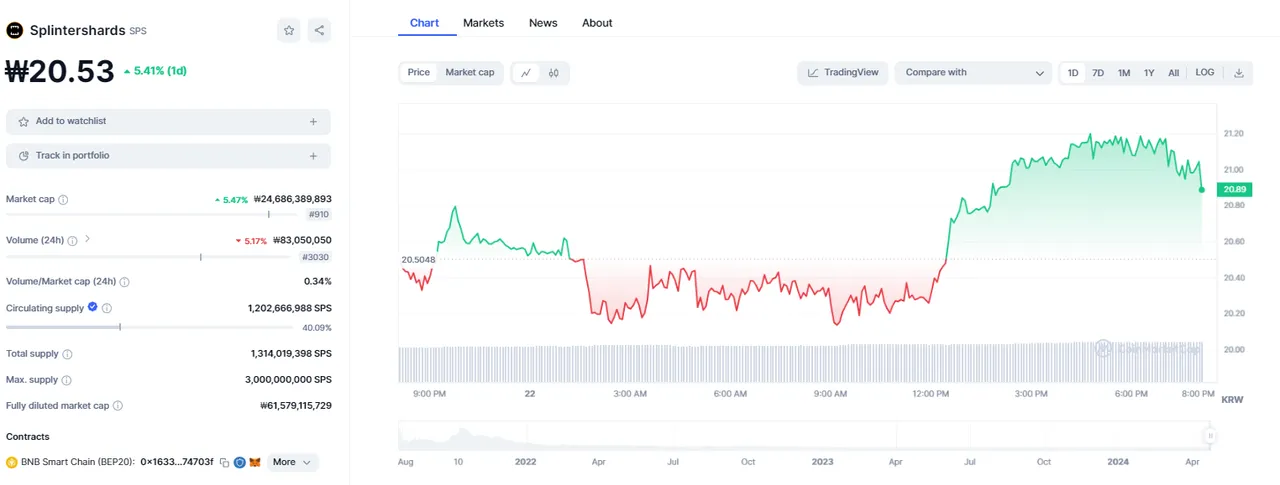Select the Price chart toggle
The height and width of the screenshot is (485, 1280).
pos(419,73)
